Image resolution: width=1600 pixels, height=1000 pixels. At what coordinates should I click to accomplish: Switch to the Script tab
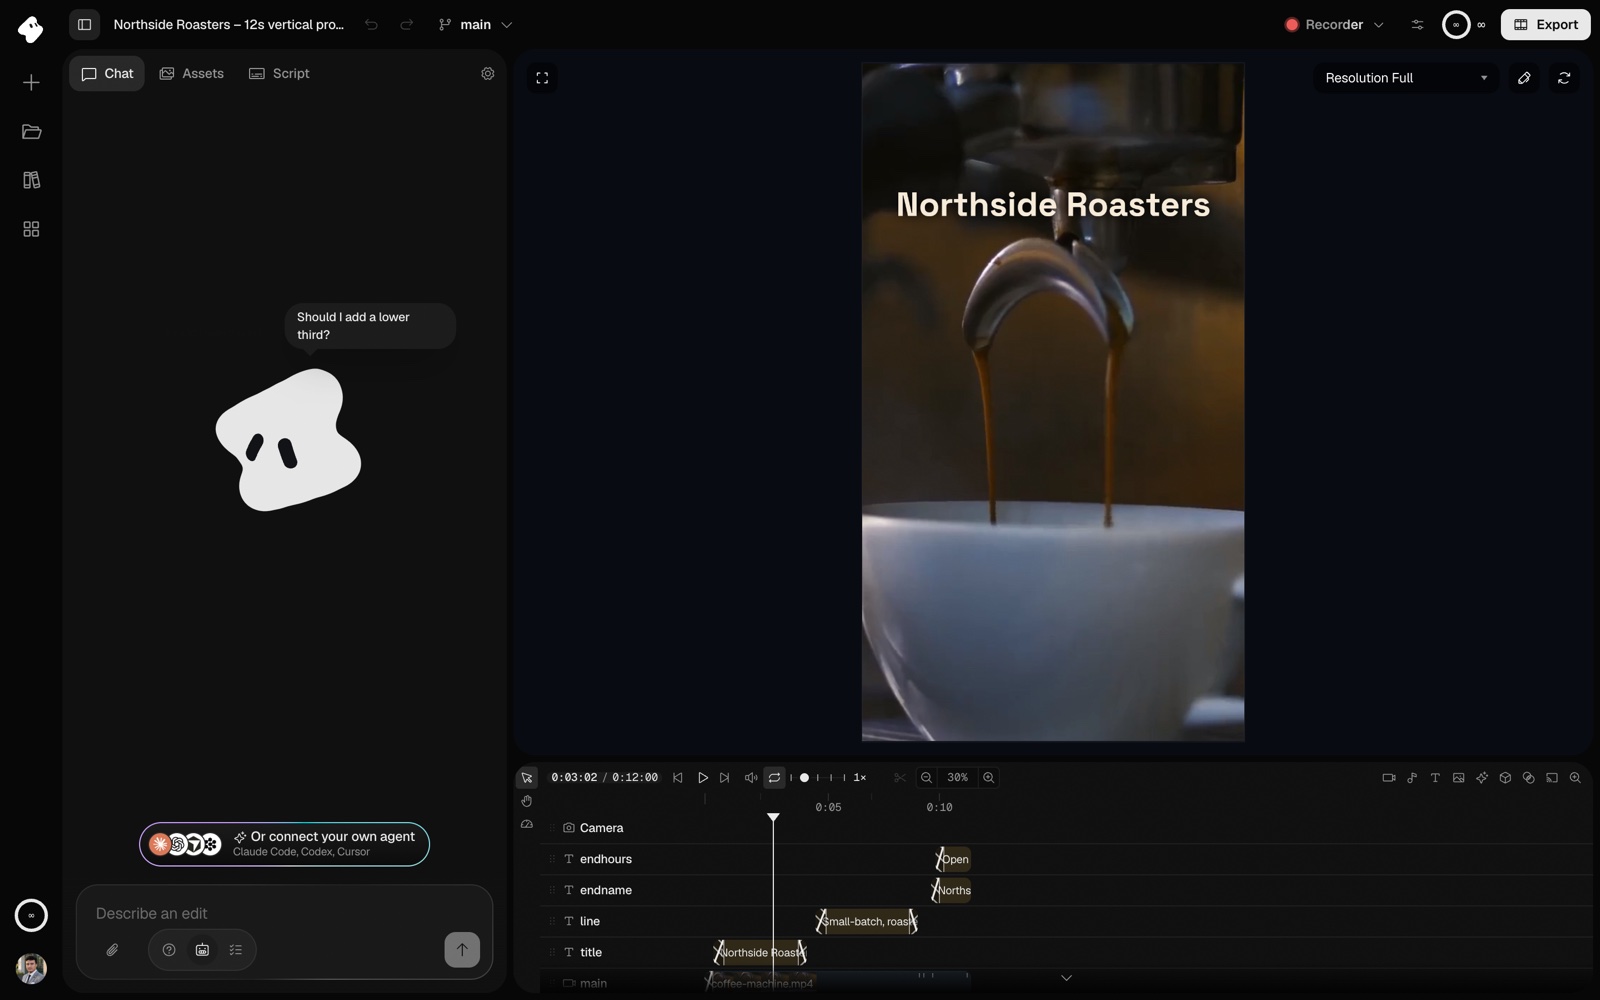tap(279, 74)
